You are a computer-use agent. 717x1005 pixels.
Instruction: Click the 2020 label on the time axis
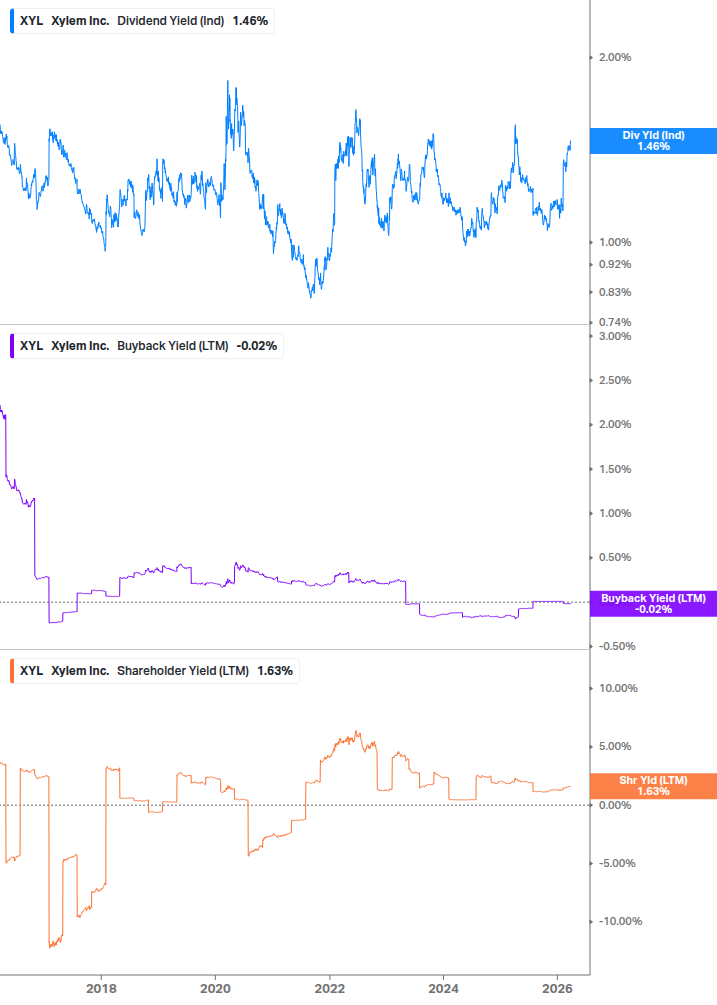(215, 988)
